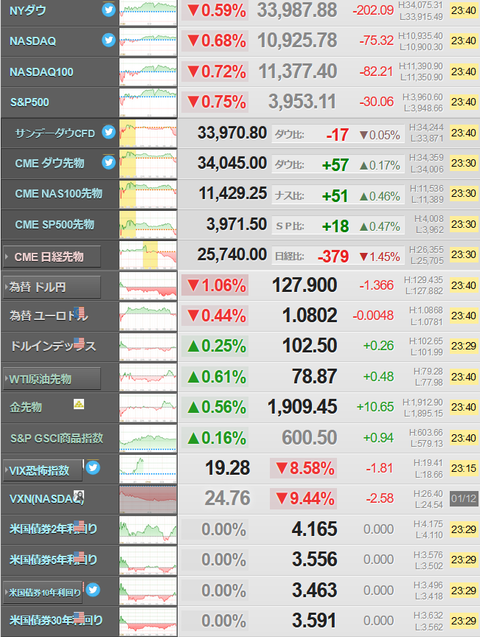The width and height of the screenshot is (480, 637).
Task: Click the ドル円 rate 127.900
Action: coord(305,285)
